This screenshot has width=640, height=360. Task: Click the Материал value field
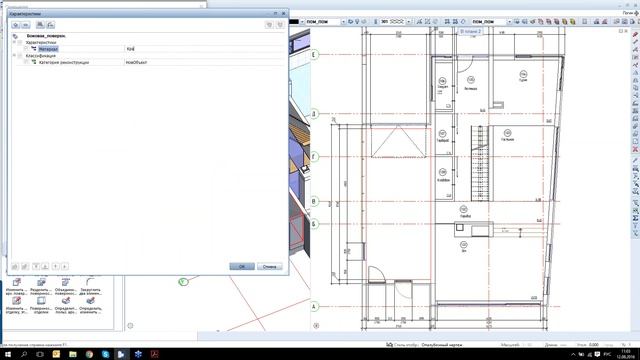point(204,49)
